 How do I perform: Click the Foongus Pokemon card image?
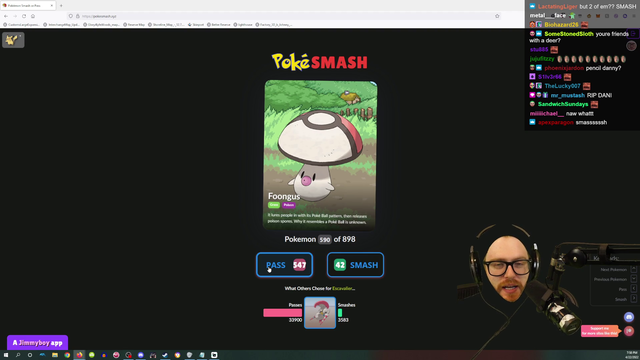[x=320, y=155]
